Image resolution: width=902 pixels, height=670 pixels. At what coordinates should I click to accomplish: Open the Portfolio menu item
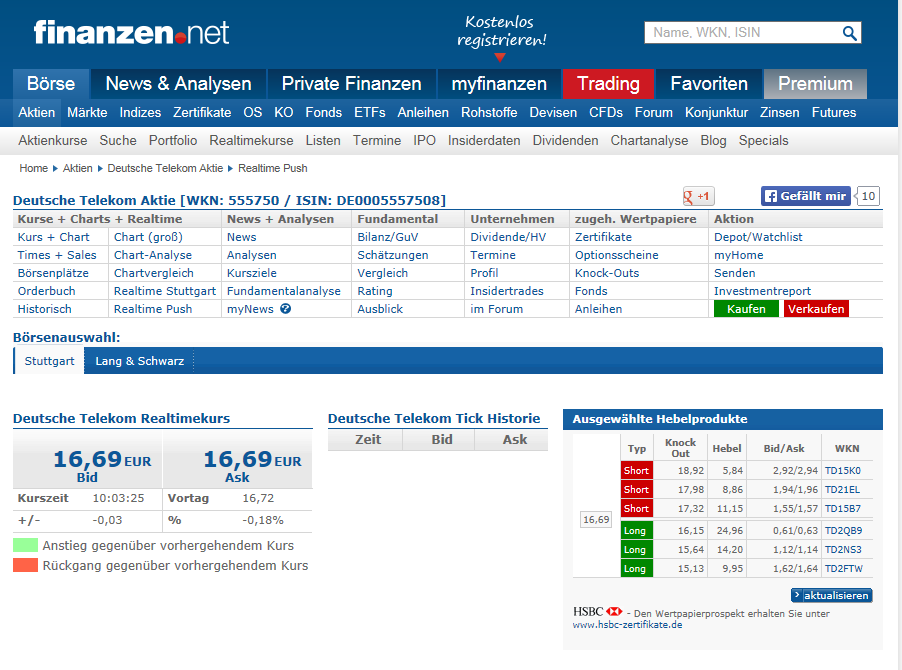(173, 141)
